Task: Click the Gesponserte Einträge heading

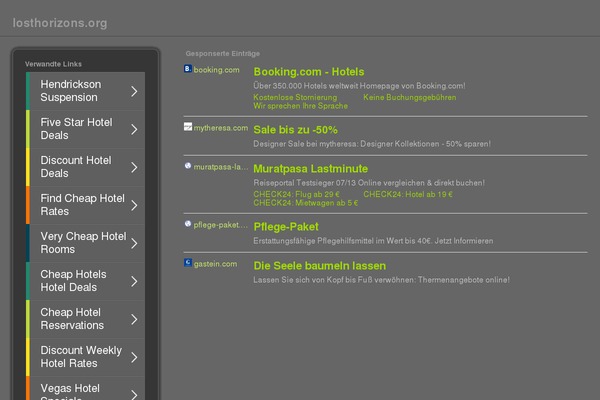Action: pos(223,54)
